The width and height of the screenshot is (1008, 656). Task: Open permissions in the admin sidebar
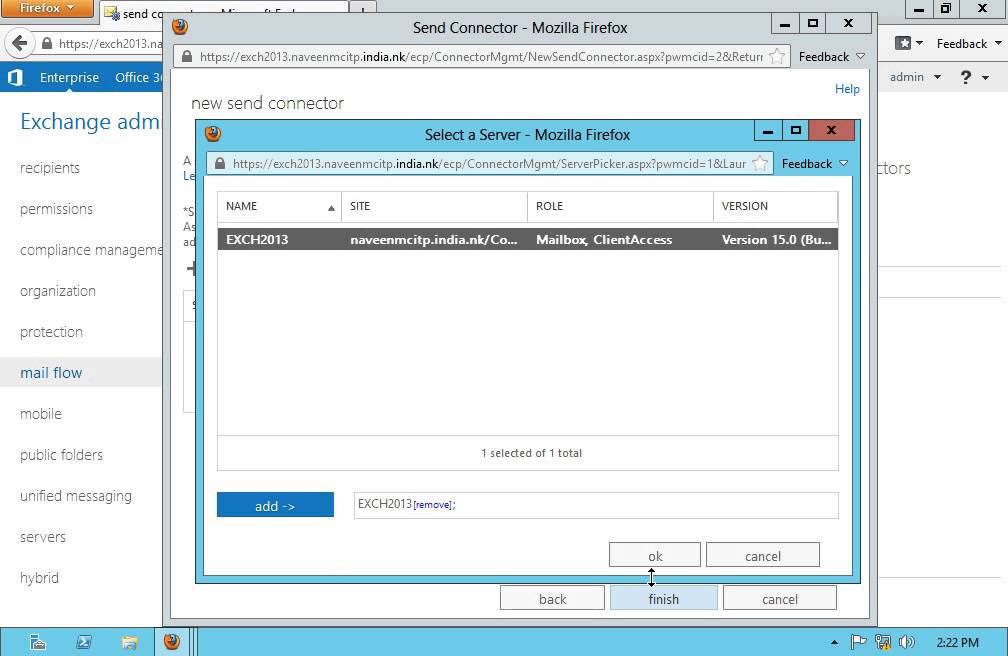(57, 209)
